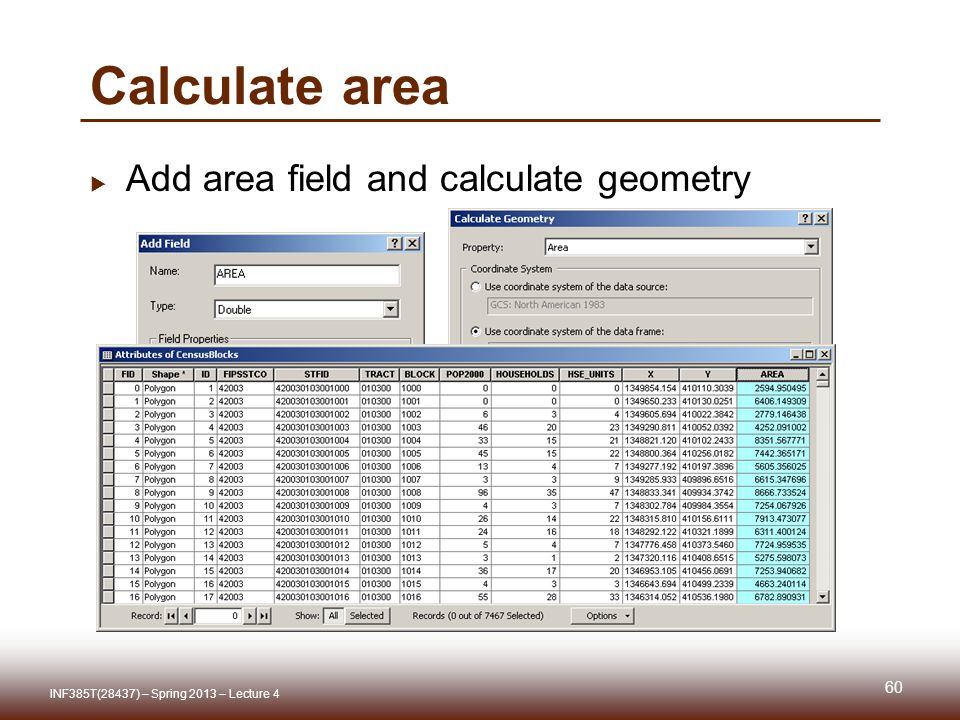Click HSE_UNITS cell with value 47

591,493
